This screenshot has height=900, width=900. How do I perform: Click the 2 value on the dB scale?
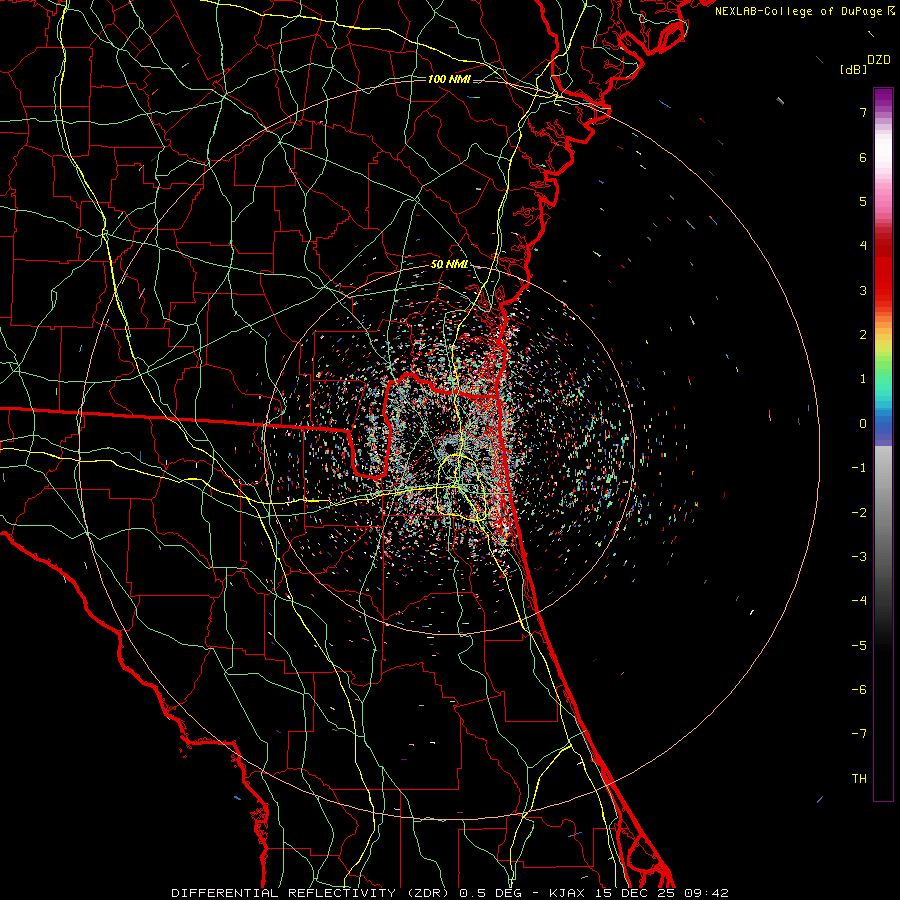863,335
